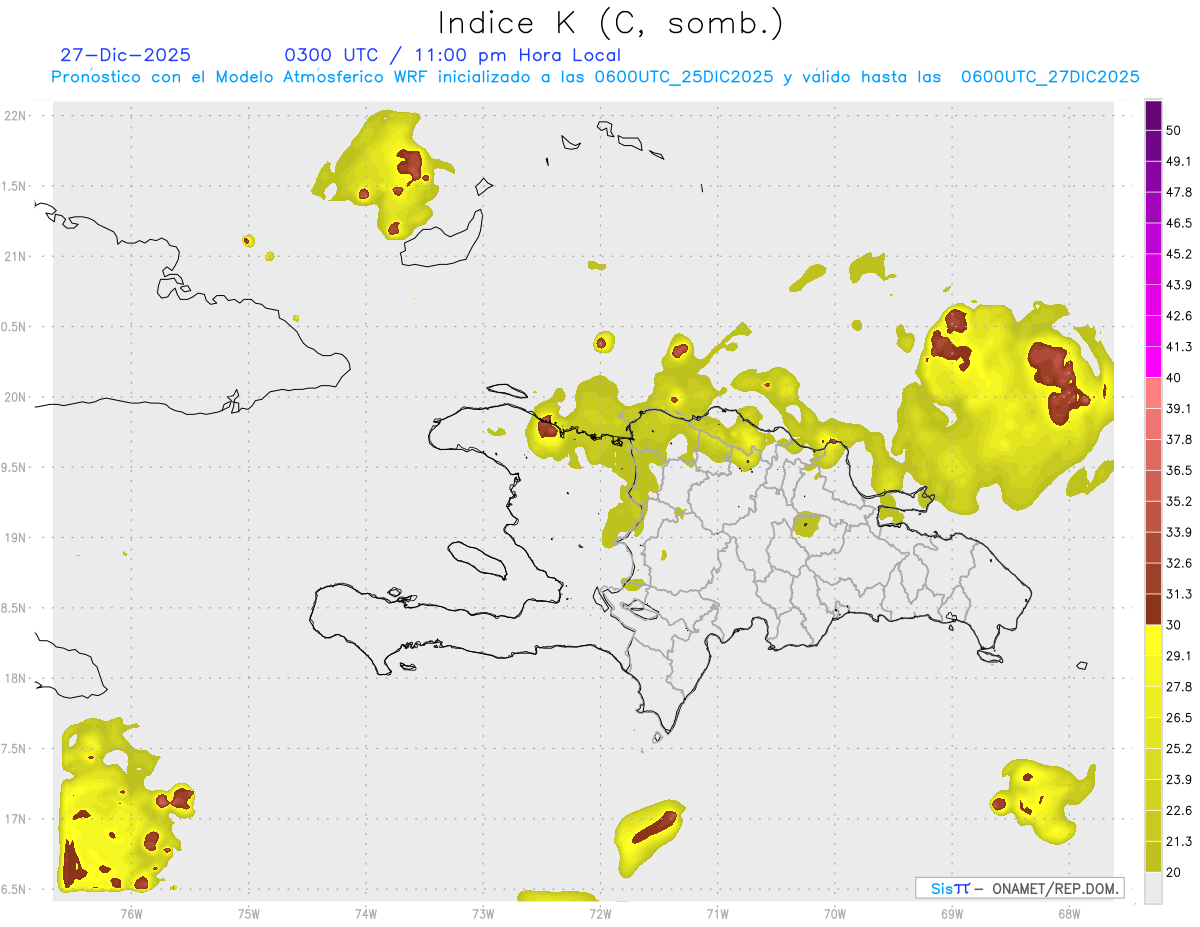Click the "0600UTC_25DIC2025" initialization time text
Screen dimensions: 1200x927
pos(684,76)
